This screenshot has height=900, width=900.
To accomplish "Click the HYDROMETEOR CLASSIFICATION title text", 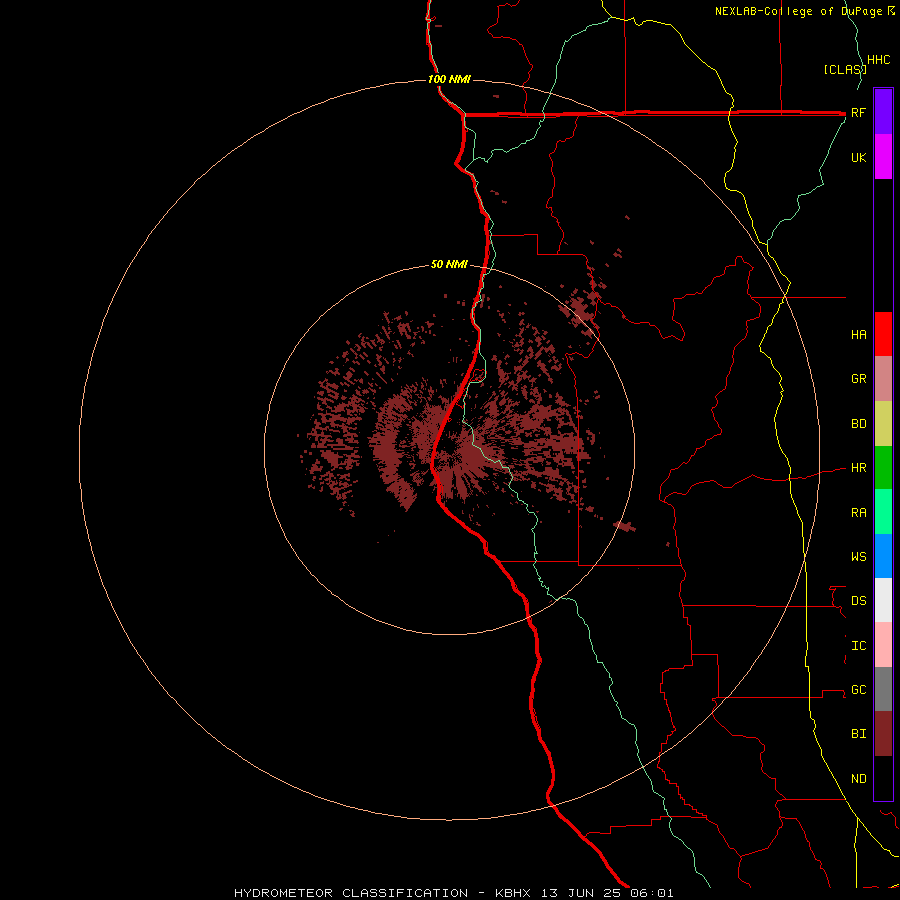I will pyautogui.click(x=351, y=893).
